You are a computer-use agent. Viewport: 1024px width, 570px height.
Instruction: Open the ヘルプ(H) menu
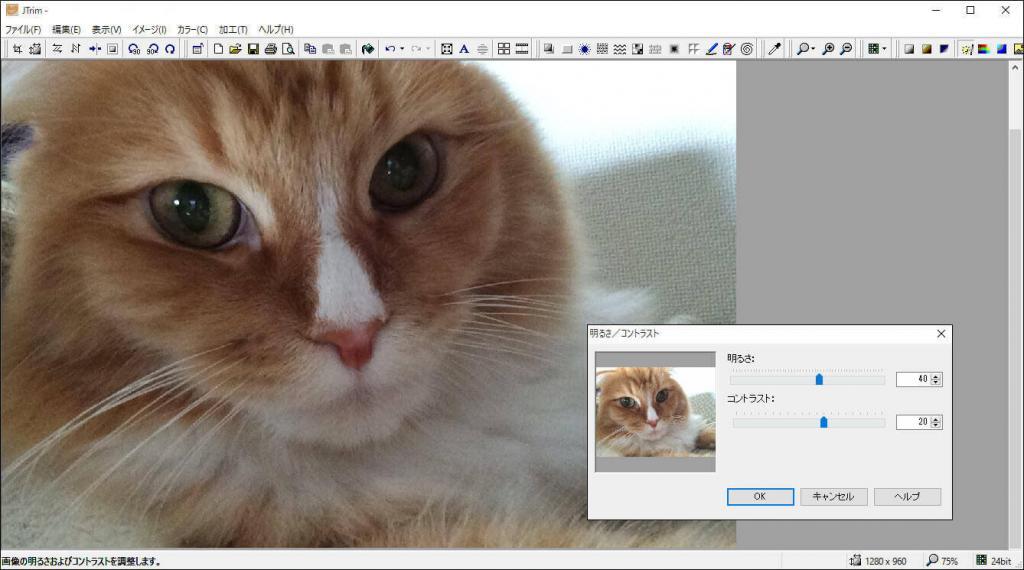click(x=276, y=29)
